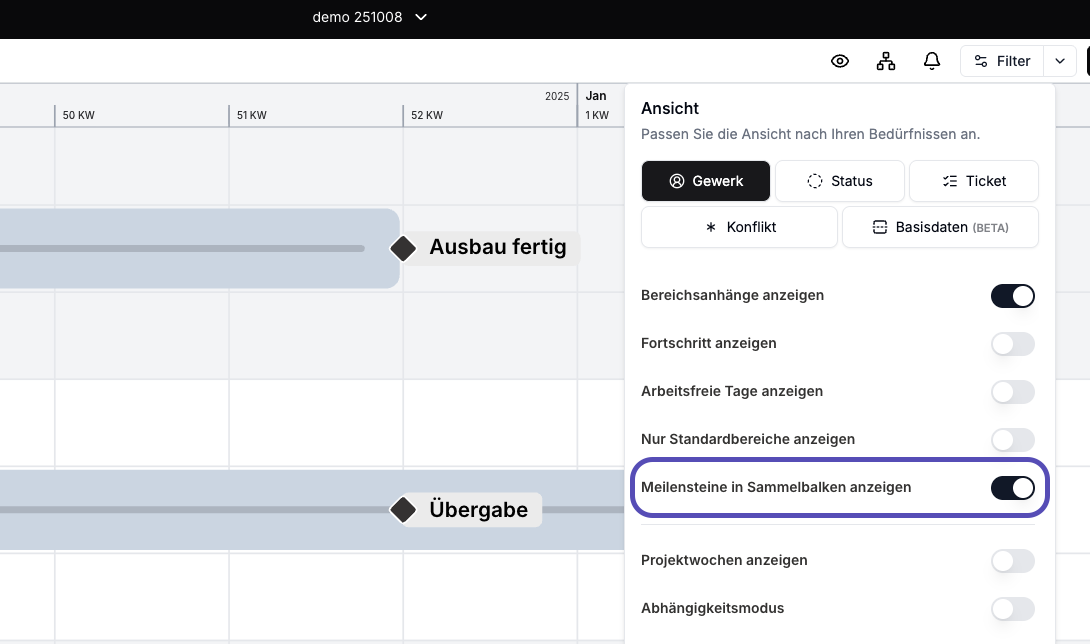This screenshot has height=644, width=1090.
Task: Choose the Konflikt view option
Action: point(739,227)
